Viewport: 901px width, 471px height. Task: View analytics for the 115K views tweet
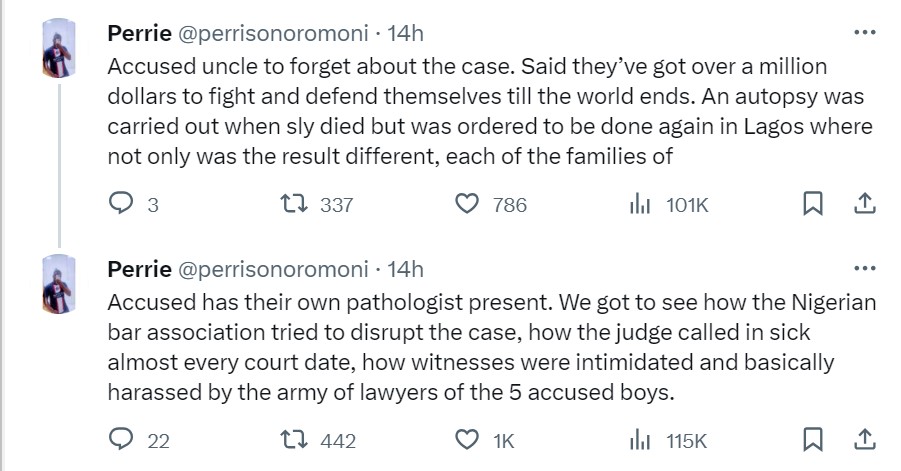[x=640, y=440]
